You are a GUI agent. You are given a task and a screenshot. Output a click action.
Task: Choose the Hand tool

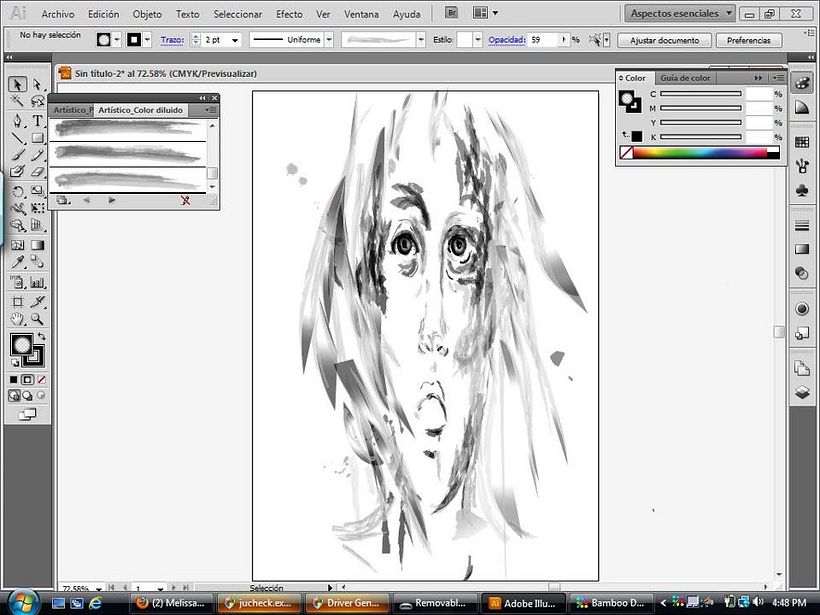coord(17,319)
